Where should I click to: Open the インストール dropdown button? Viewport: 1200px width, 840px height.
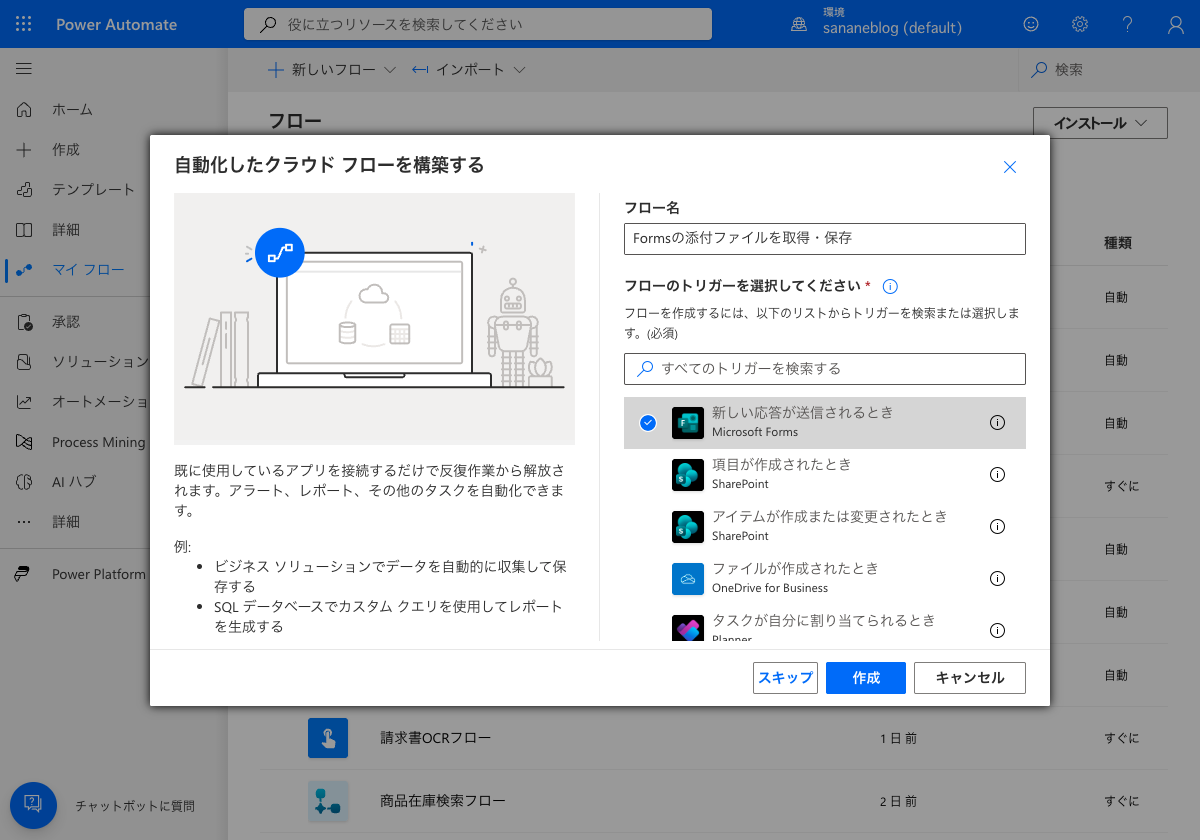point(1100,123)
